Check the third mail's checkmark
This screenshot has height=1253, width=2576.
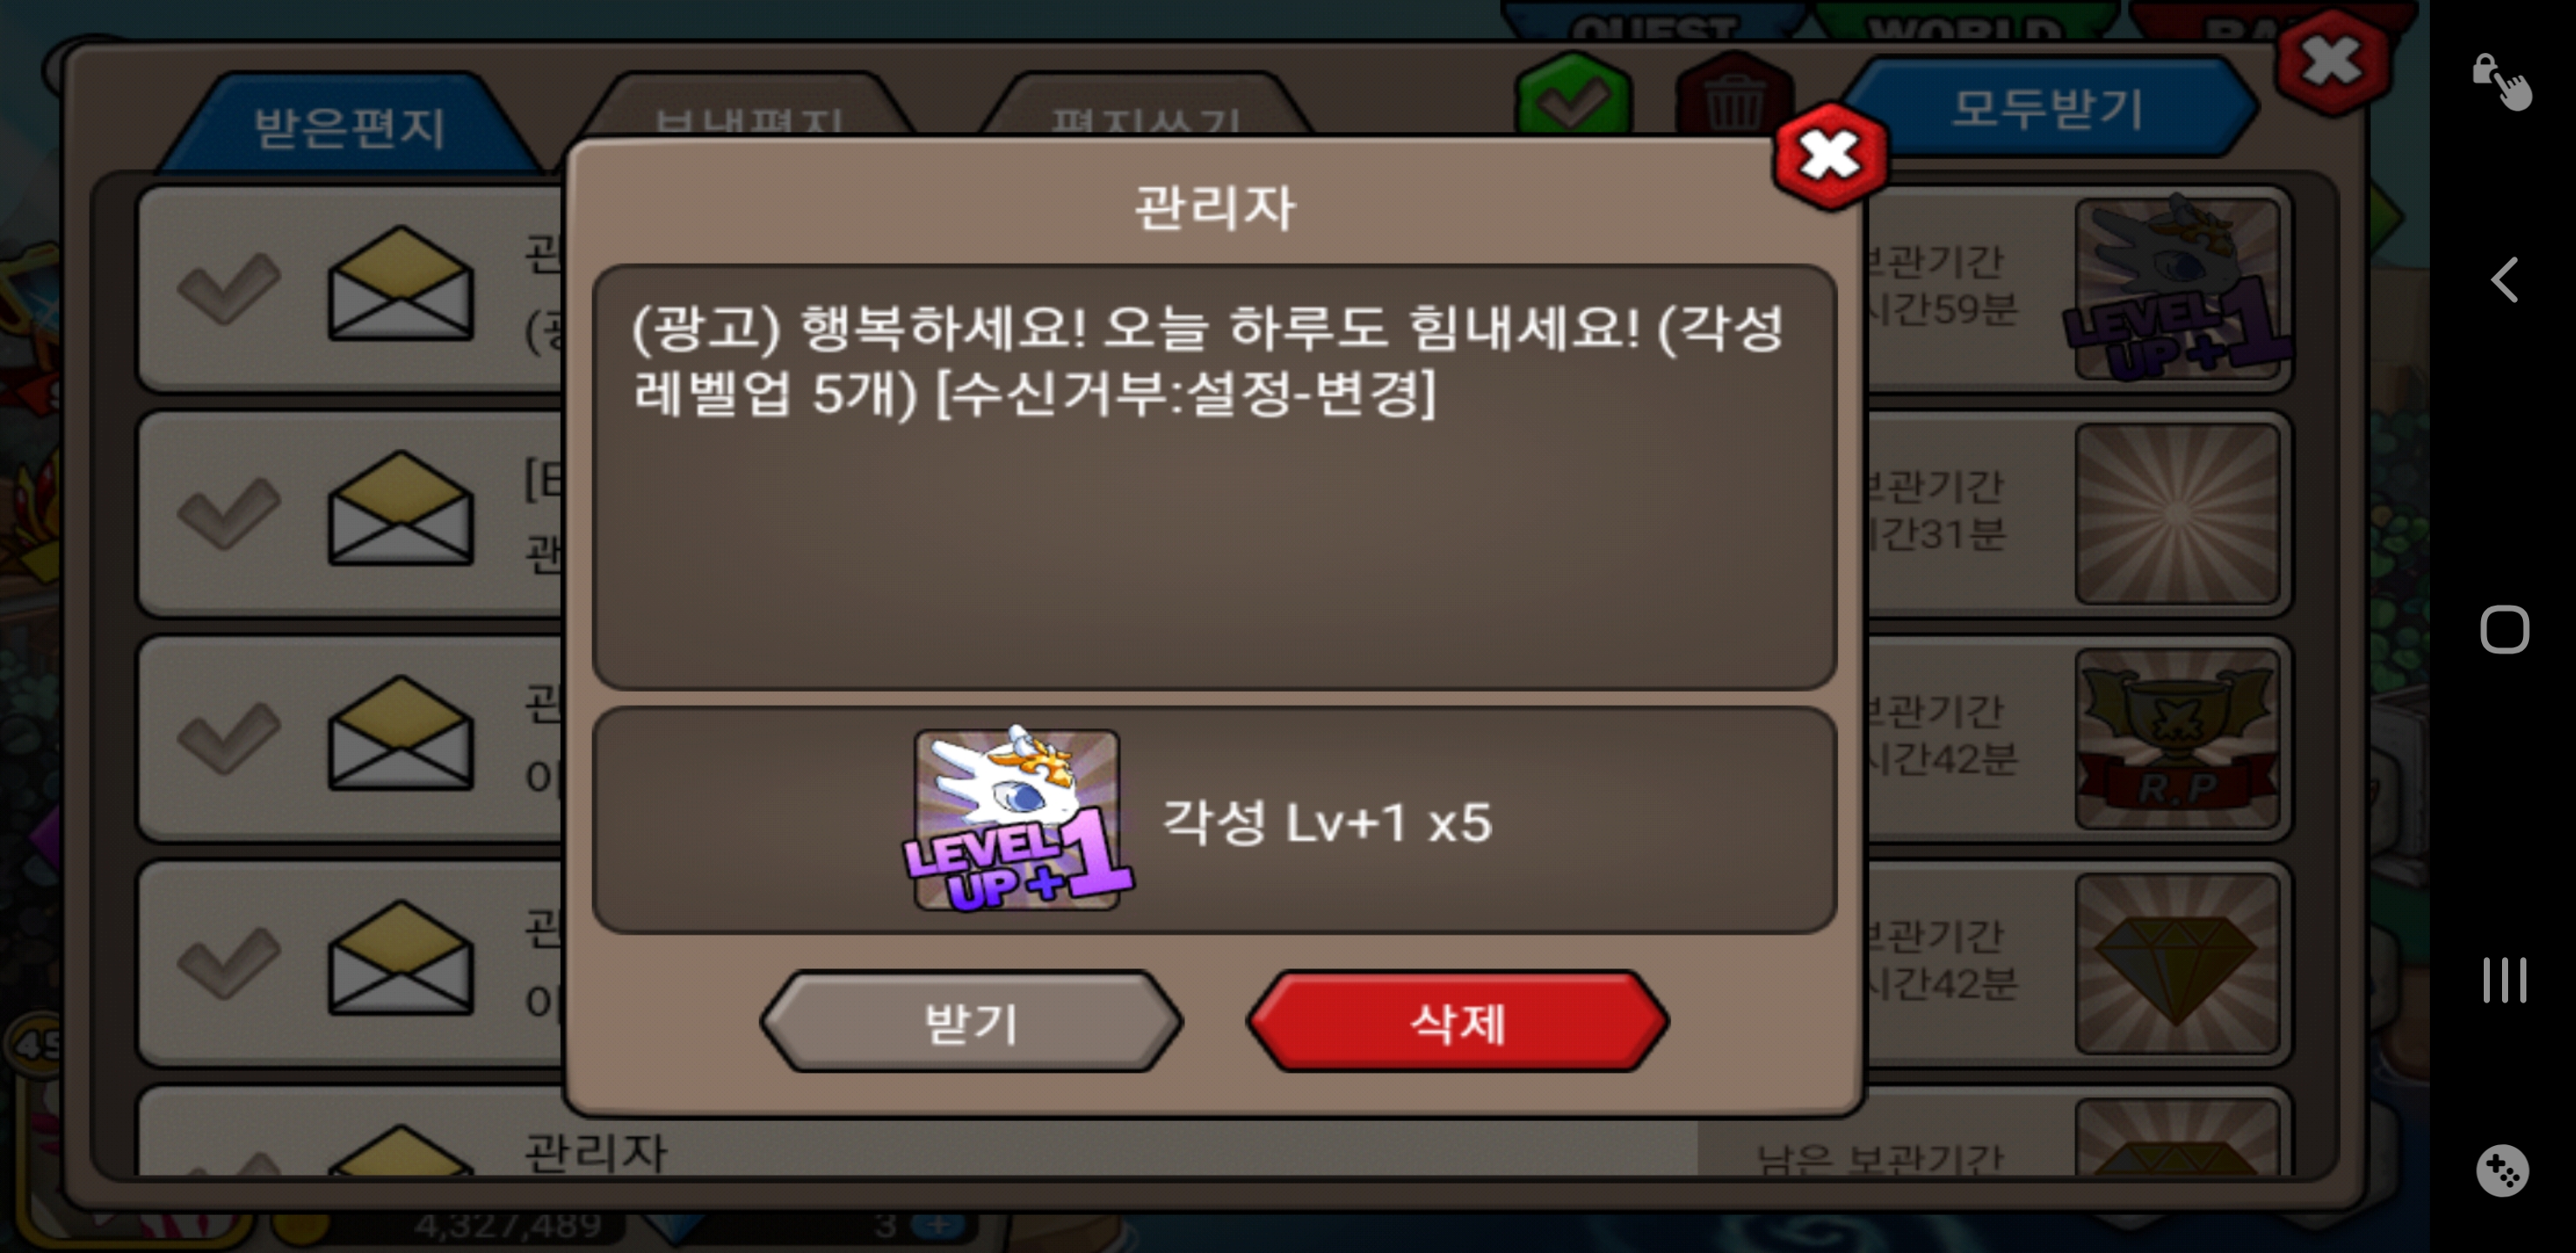[x=229, y=737]
